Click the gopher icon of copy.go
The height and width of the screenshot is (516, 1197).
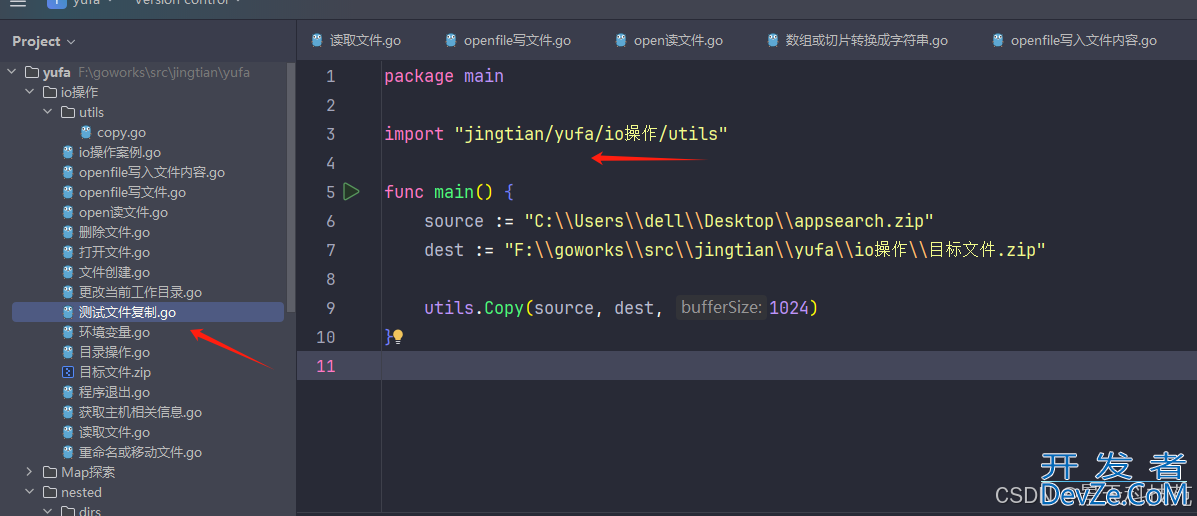[86, 133]
